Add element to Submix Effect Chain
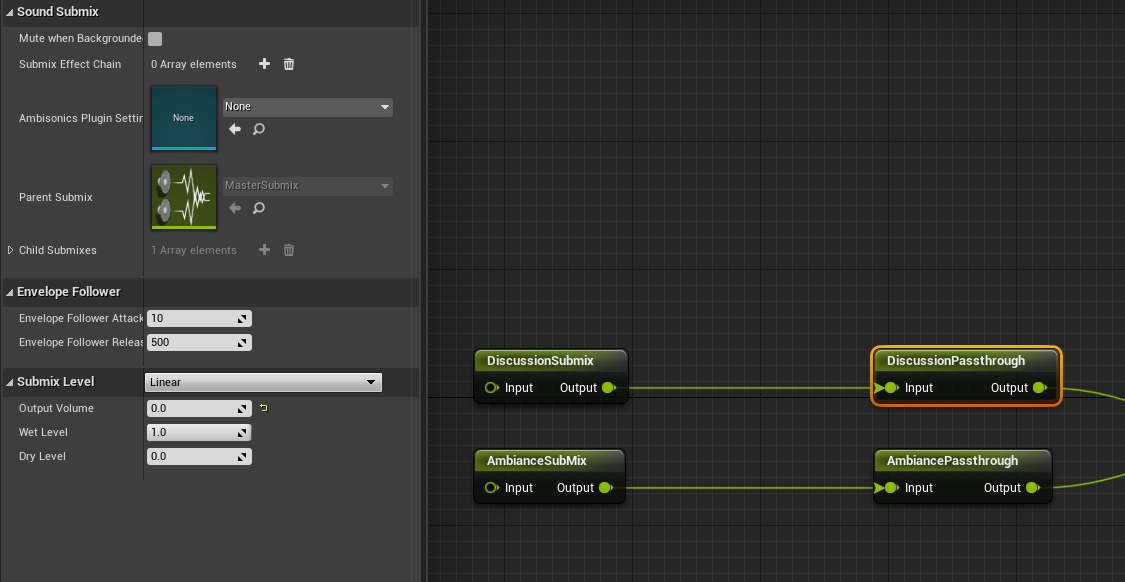 click(264, 64)
